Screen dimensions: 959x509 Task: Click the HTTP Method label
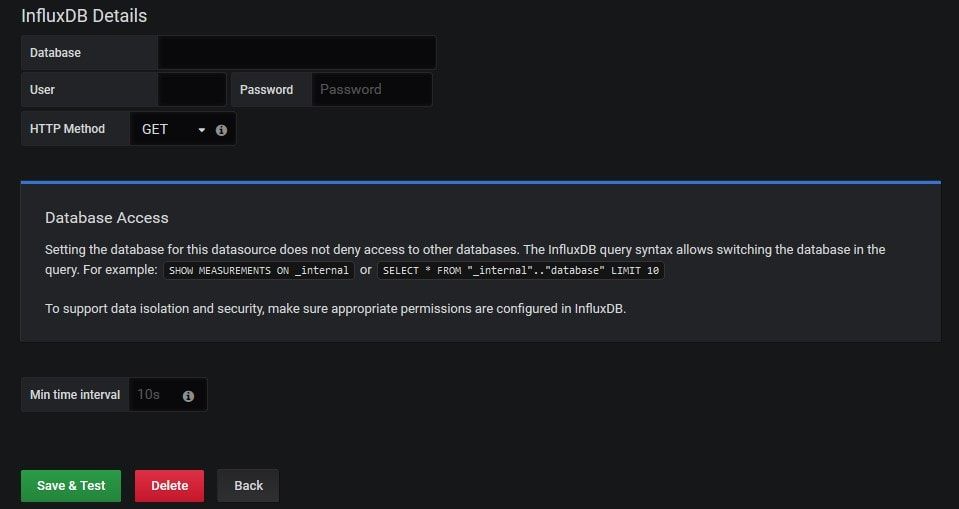point(67,128)
